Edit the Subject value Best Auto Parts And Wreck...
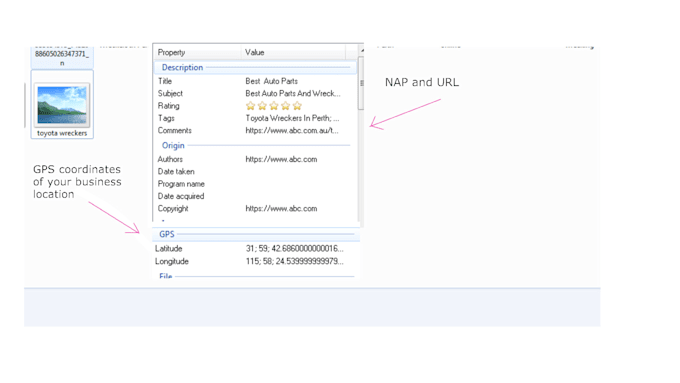 tap(293, 93)
